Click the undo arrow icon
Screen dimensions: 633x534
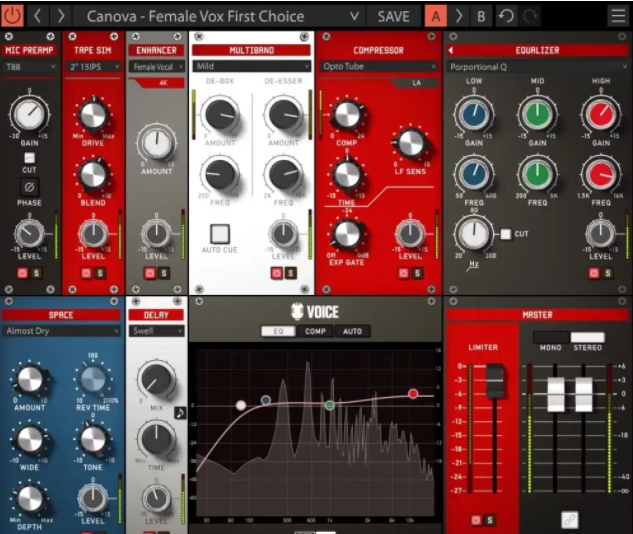coord(507,16)
